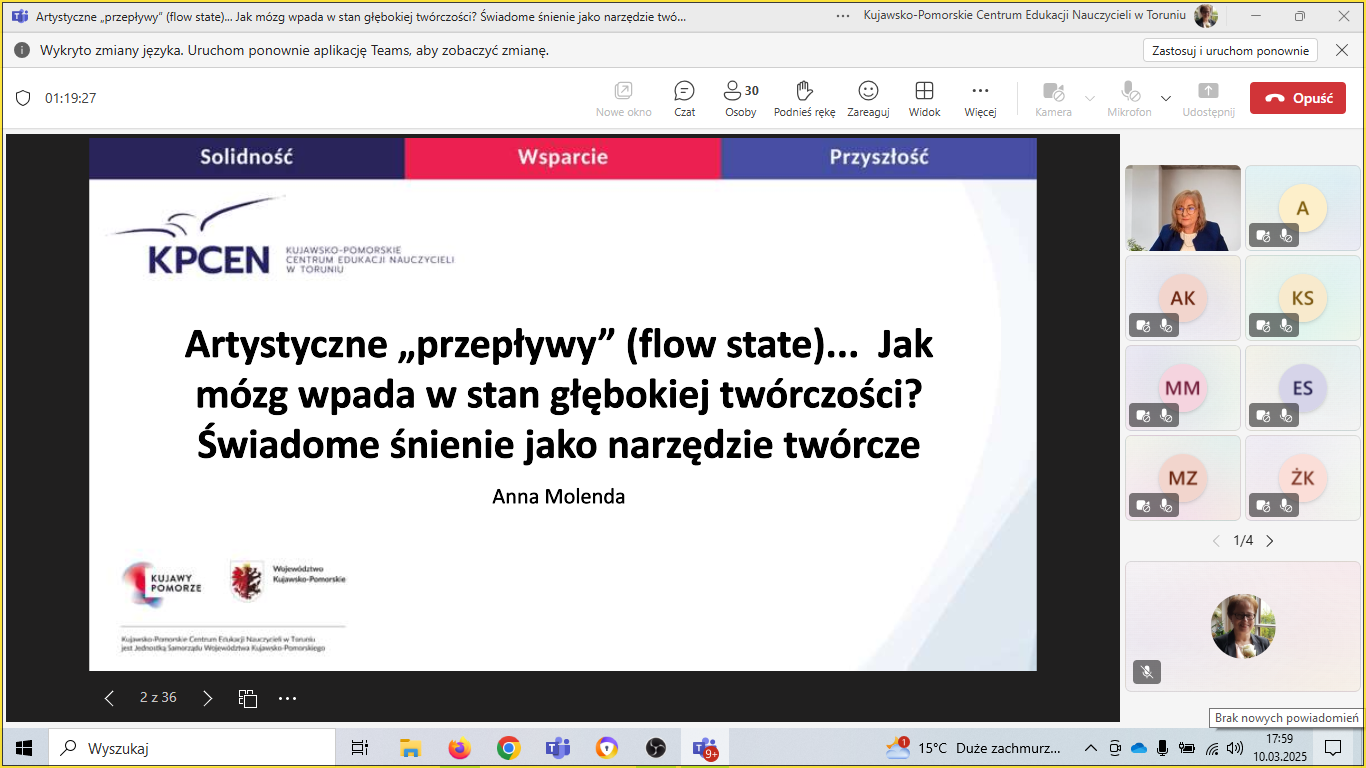Open reactions with Zareaguj

coord(868,98)
